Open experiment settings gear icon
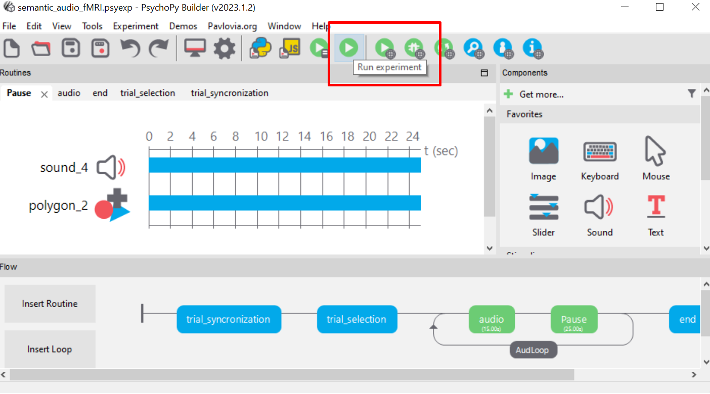Viewport: 710px width, 394px height. click(224, 48)
